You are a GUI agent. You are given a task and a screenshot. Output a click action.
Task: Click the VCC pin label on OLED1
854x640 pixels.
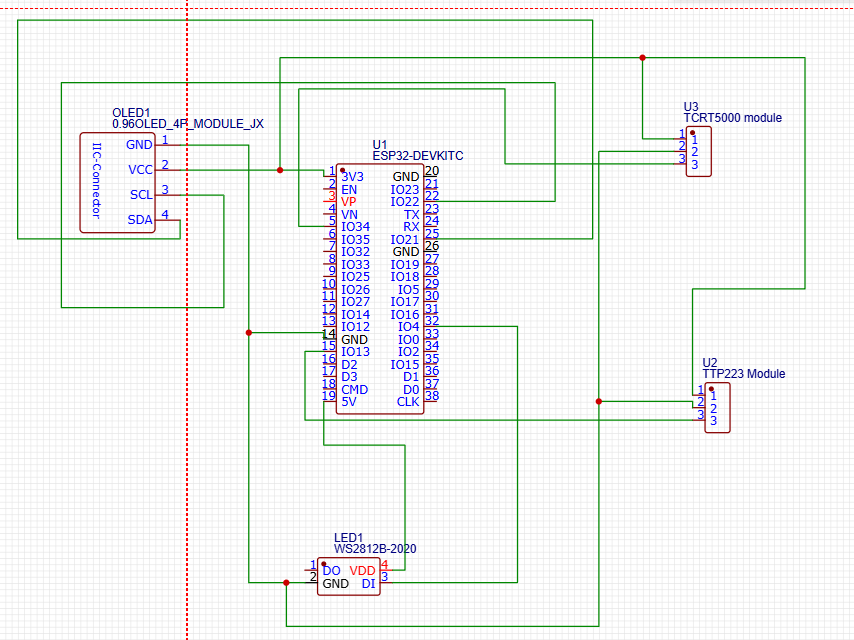click(140, 169)
